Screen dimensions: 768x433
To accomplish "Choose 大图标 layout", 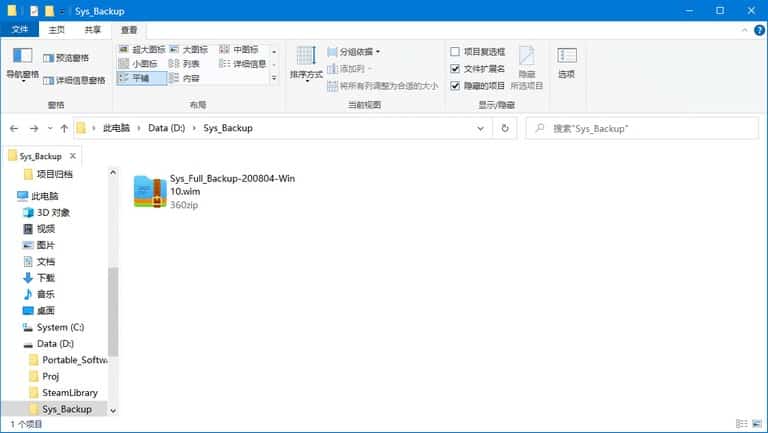I will click(x=189, y=49).
